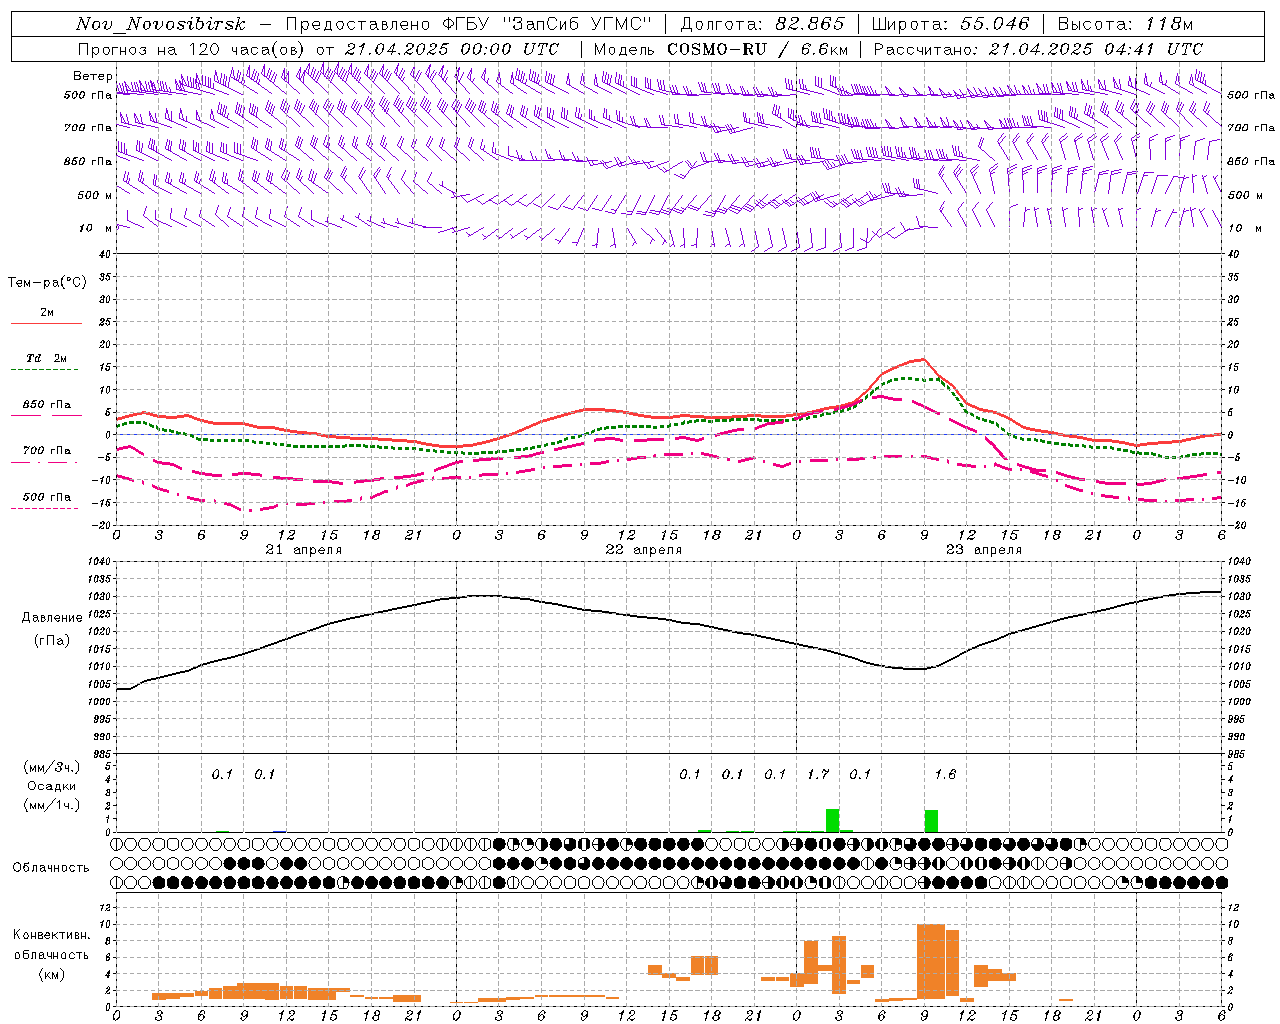Image resolution: width=1280 pixels, height=1024 pixels.
Task: Click the tallest orange convective cloud bar
Action: tap(931, 962)
